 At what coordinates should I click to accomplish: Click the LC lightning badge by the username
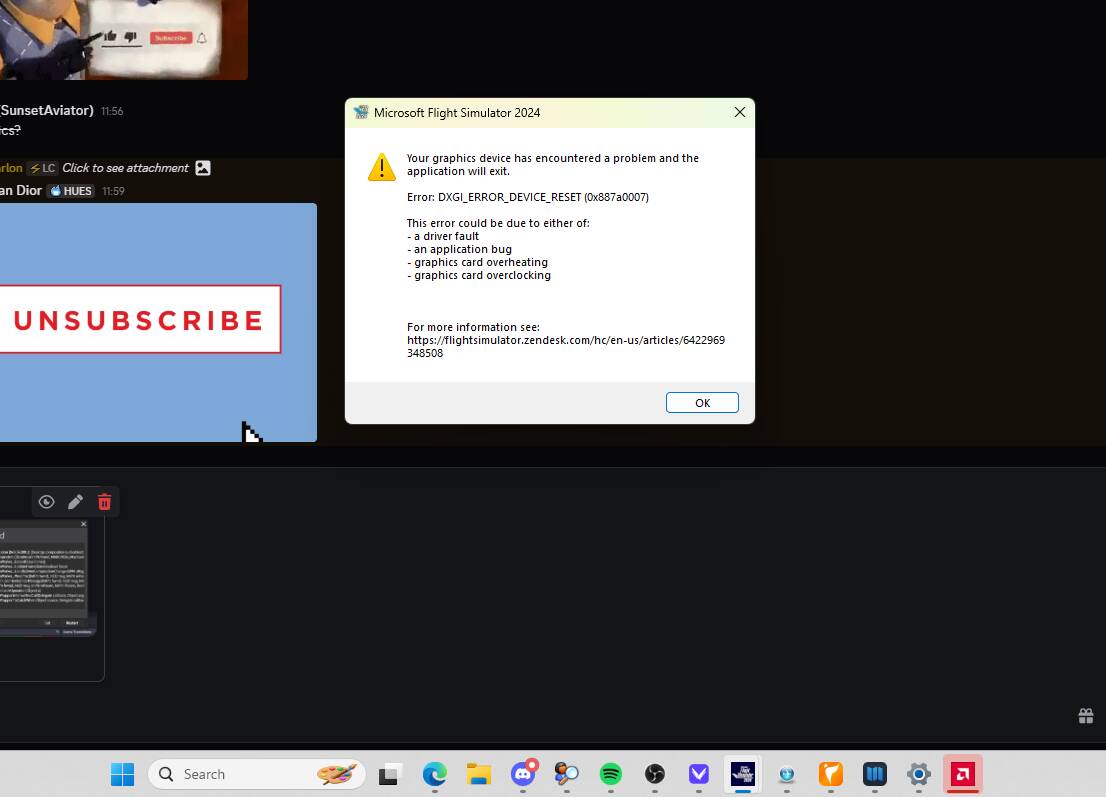pyautogui.click(x=42, y=167)
